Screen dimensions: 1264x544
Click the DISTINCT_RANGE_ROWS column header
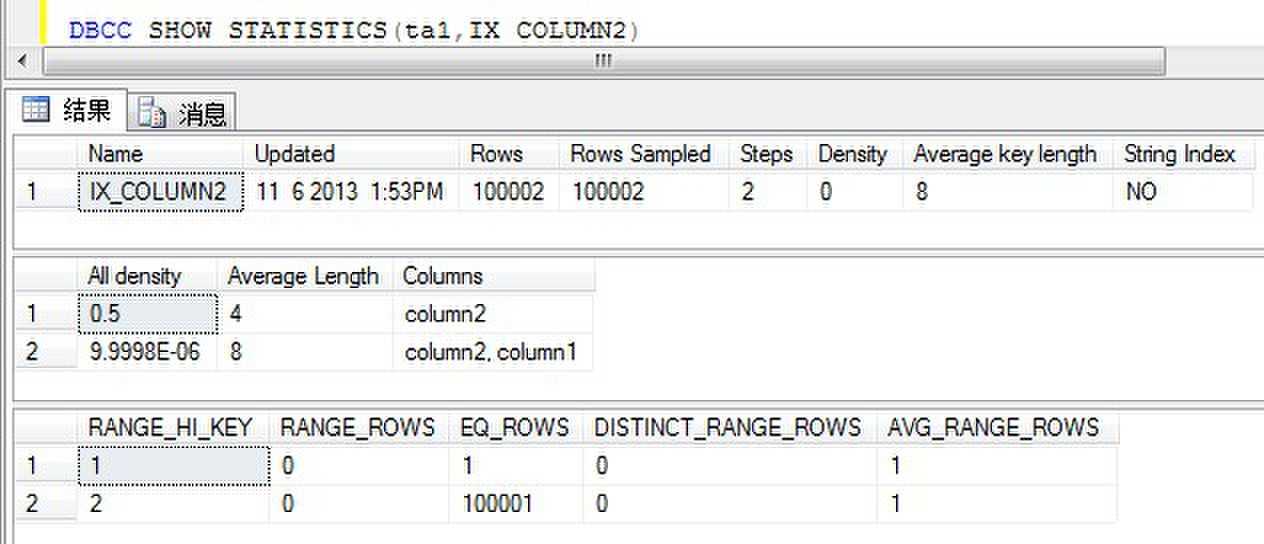(x=729, y=428)
